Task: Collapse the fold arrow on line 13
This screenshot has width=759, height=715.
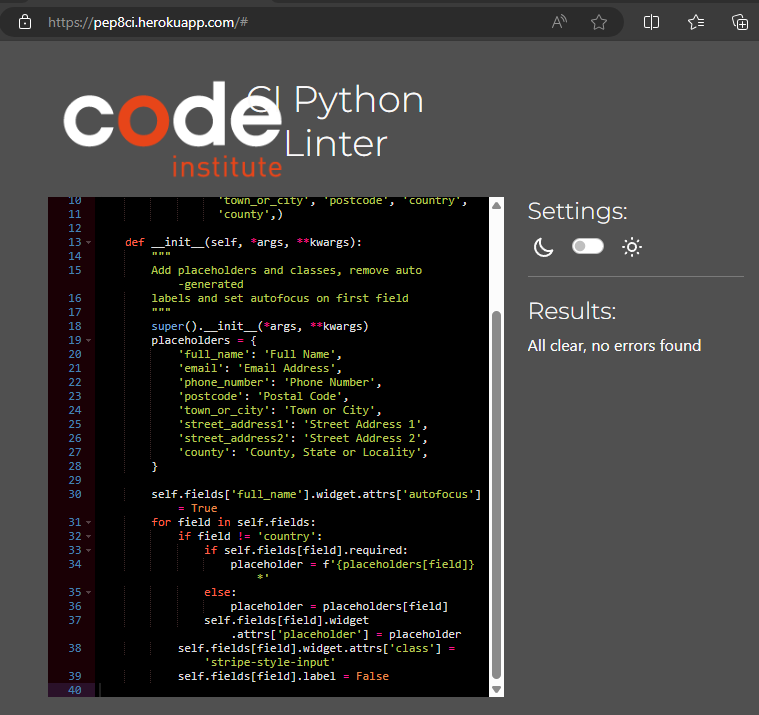Action: pyautogui.click(x=89, y=242)
